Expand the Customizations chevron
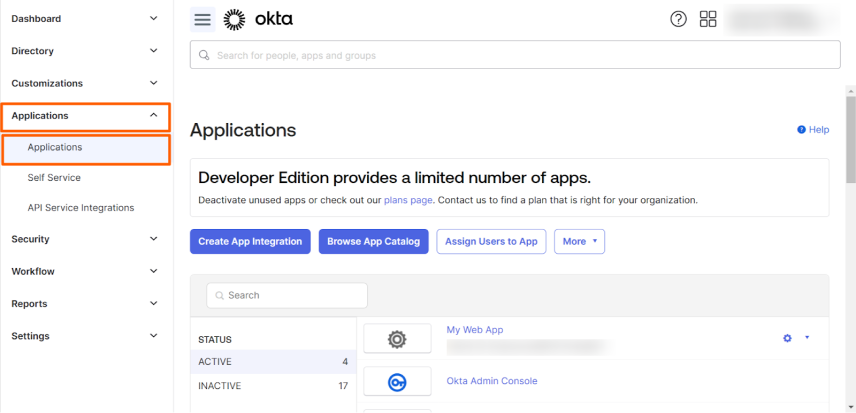856x413 pixels. (154, 83)
